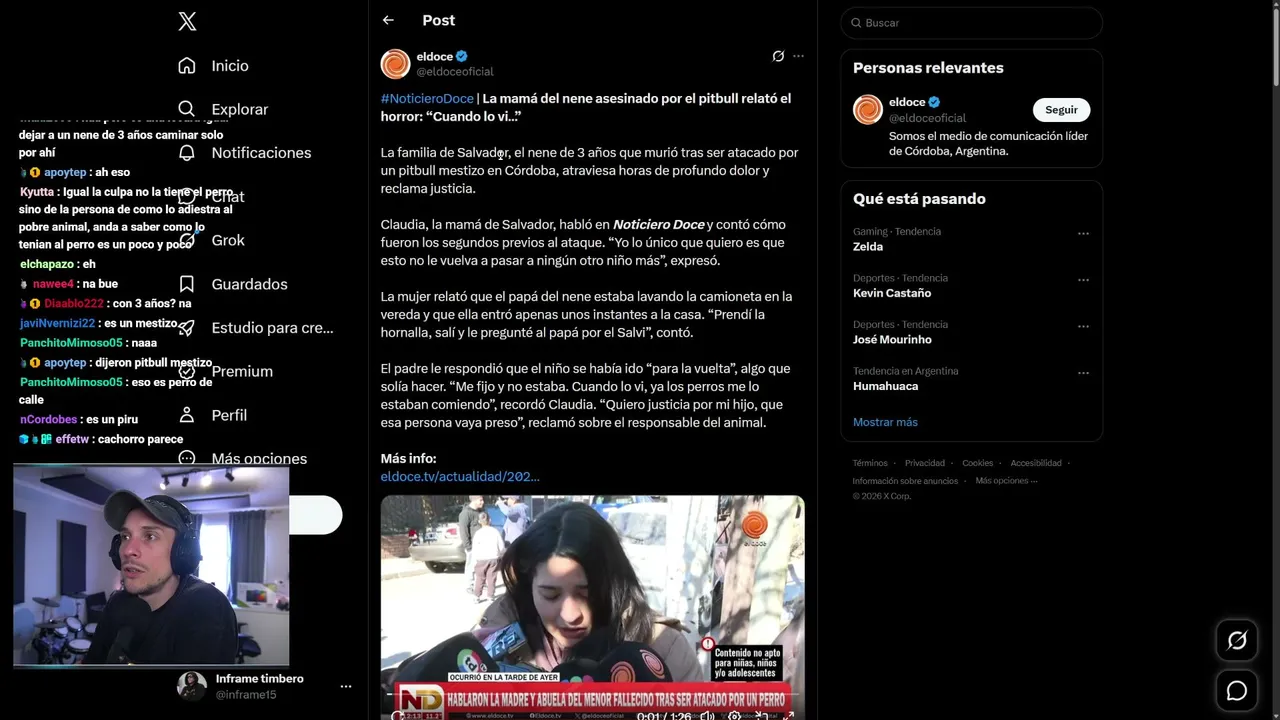The width and height of the screenshot is (1280, 720).
Task: Open the #NoticieroDoce hashtag
Action: [x=427, y=99]
